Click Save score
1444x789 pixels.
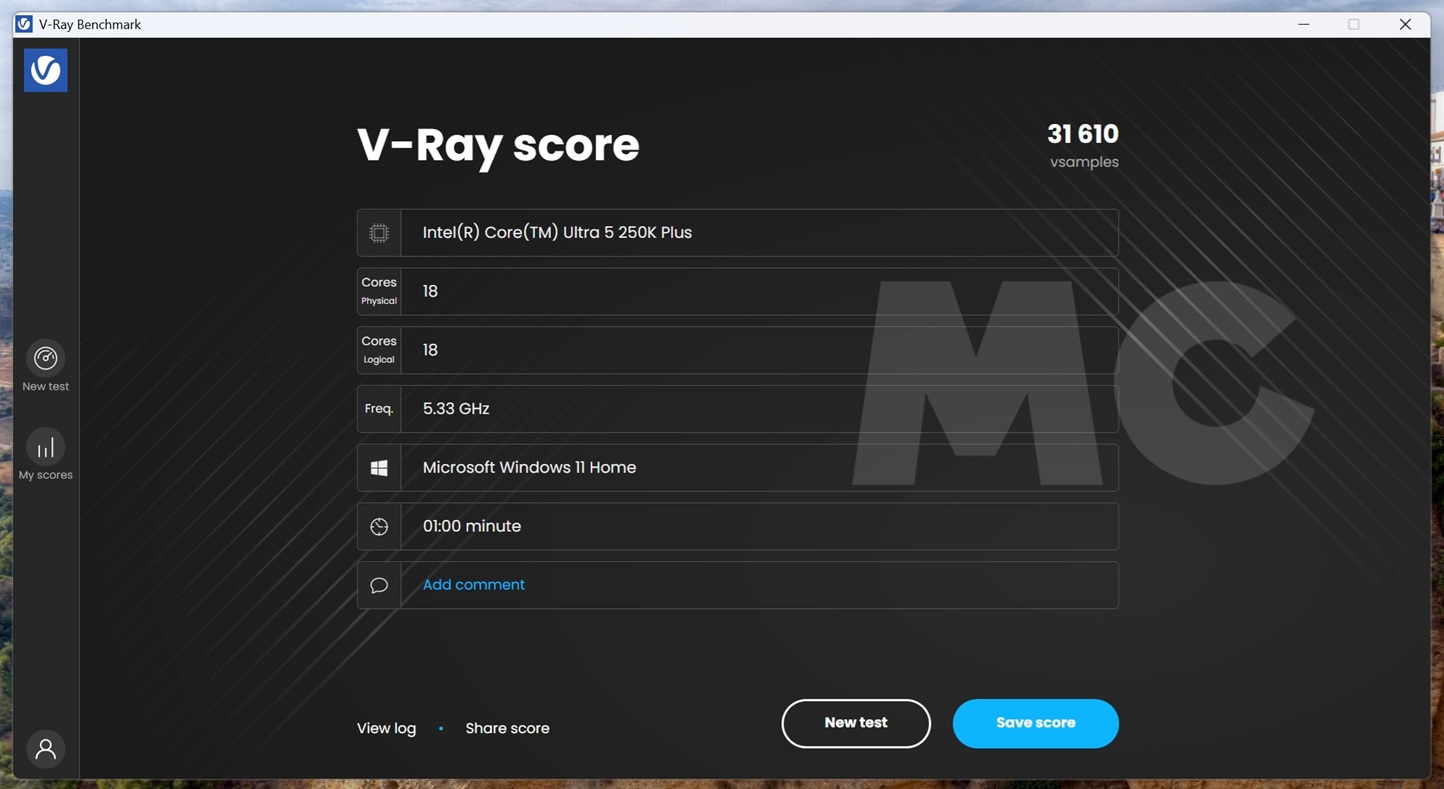tap(1035, 722)
